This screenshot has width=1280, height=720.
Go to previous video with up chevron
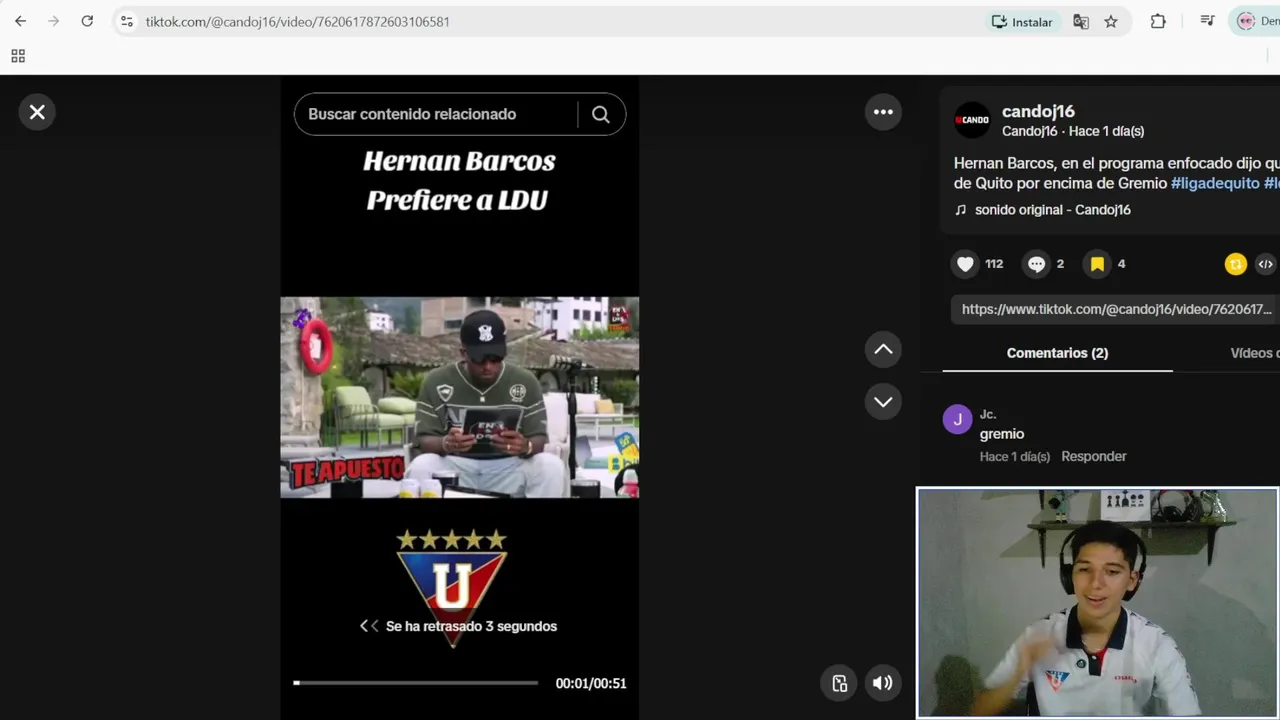click(x=883, y=349)
